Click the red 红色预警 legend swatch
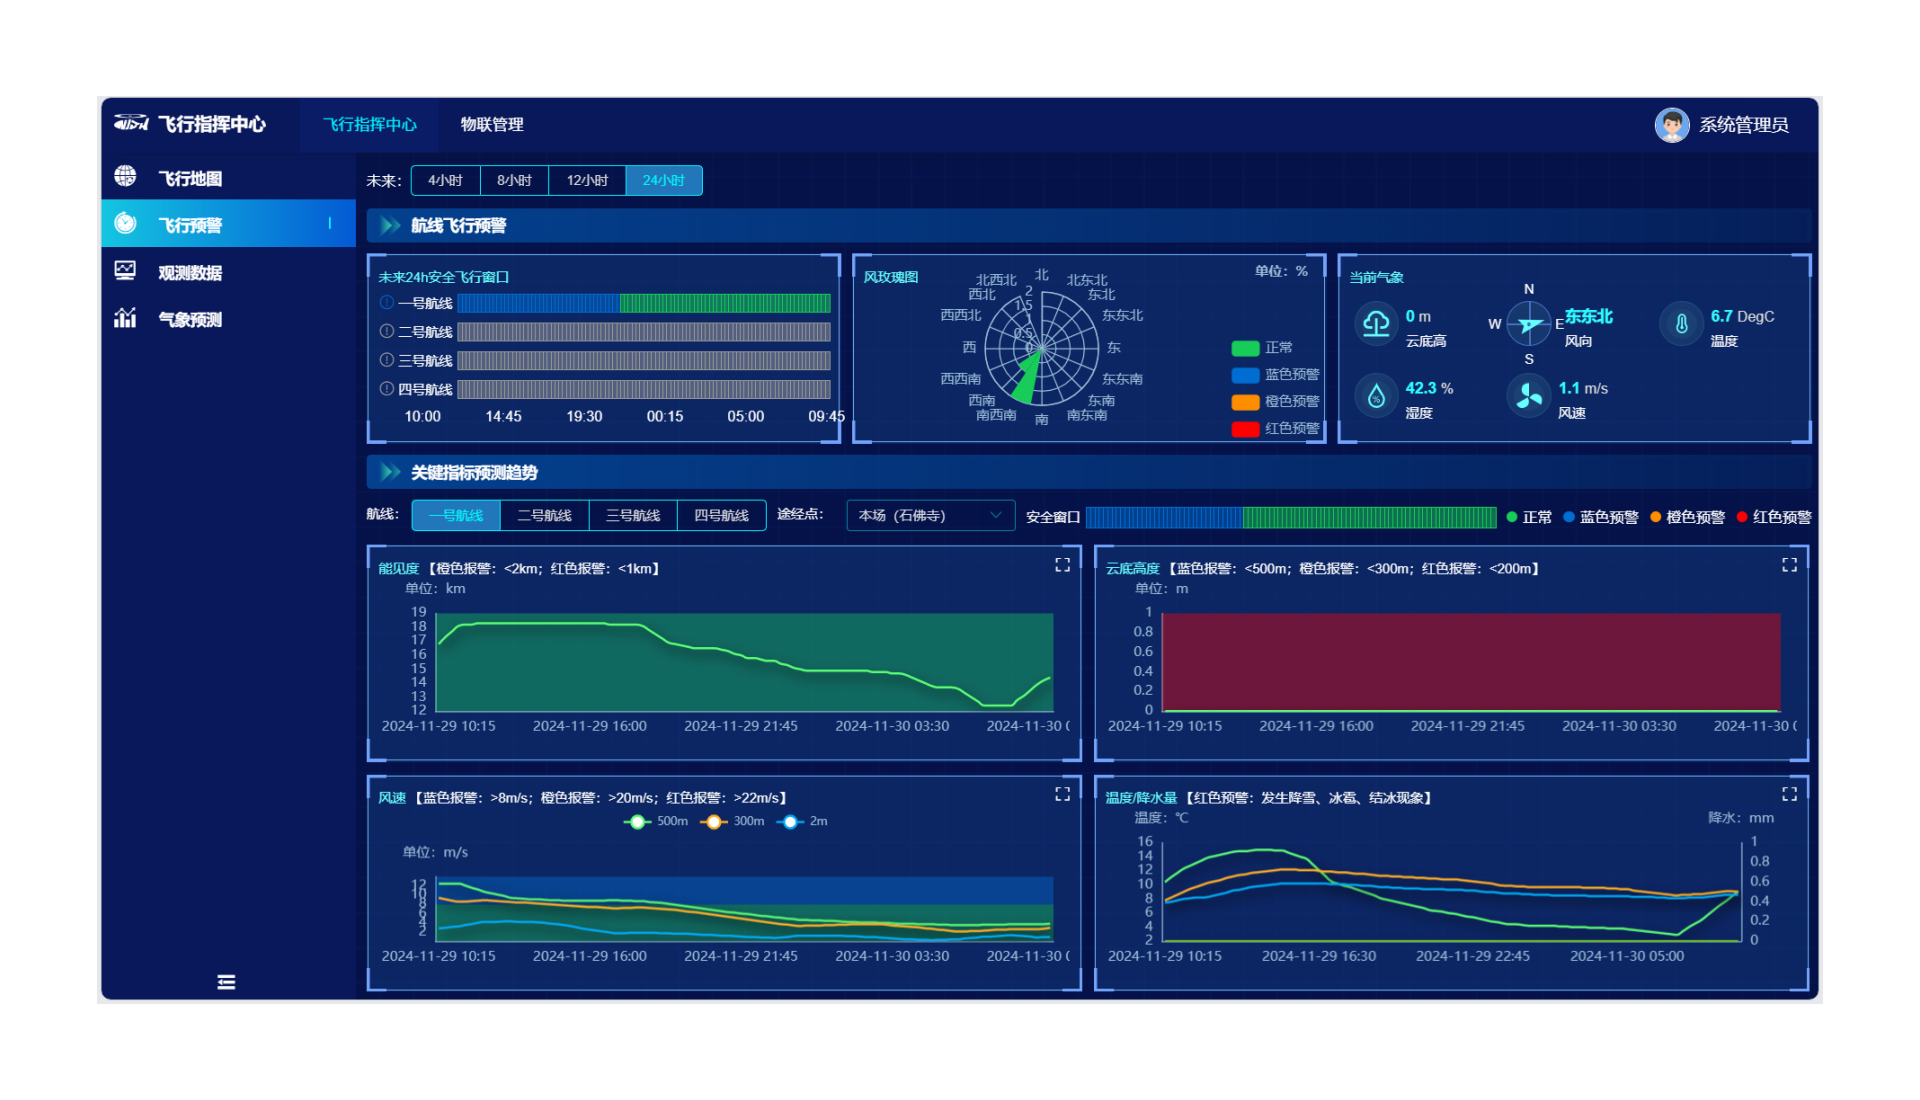The width and height of the screenshot is (1920, 1100). click(1245, 429)
